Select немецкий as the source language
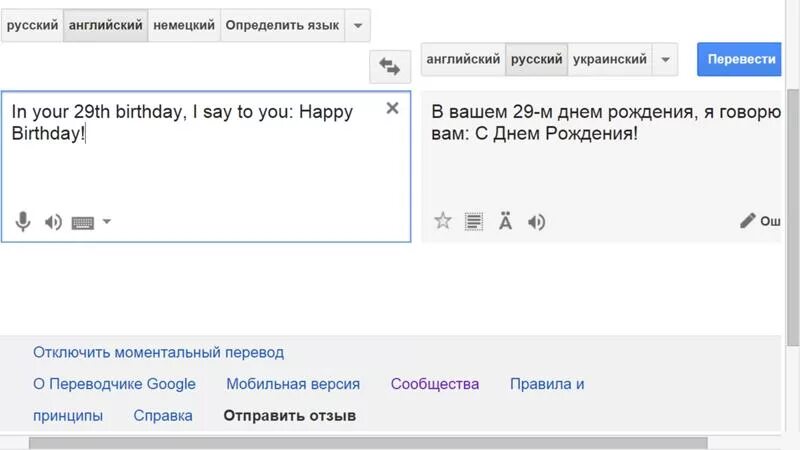This screenshot has height=450, width=800. click(x=184, y=25)
